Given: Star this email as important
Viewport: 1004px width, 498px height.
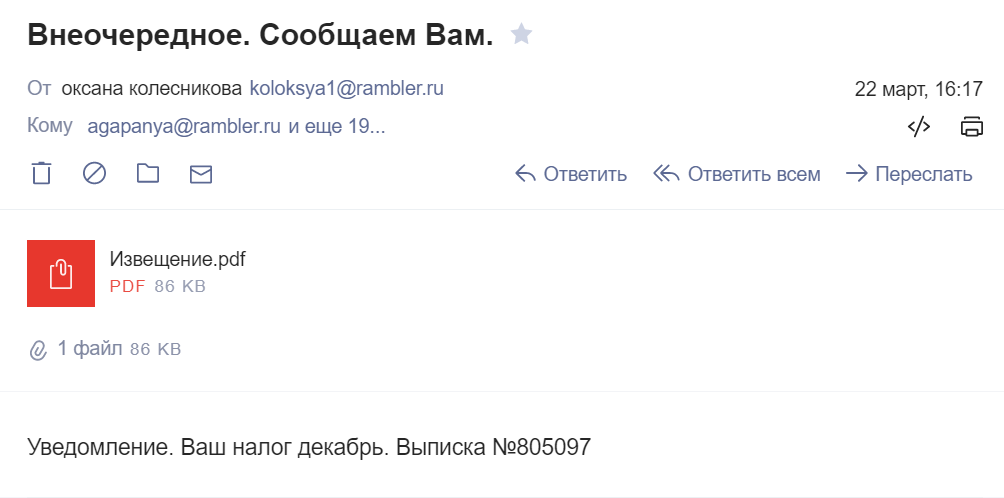Looking at the screenshot, I should click(521, 35).
